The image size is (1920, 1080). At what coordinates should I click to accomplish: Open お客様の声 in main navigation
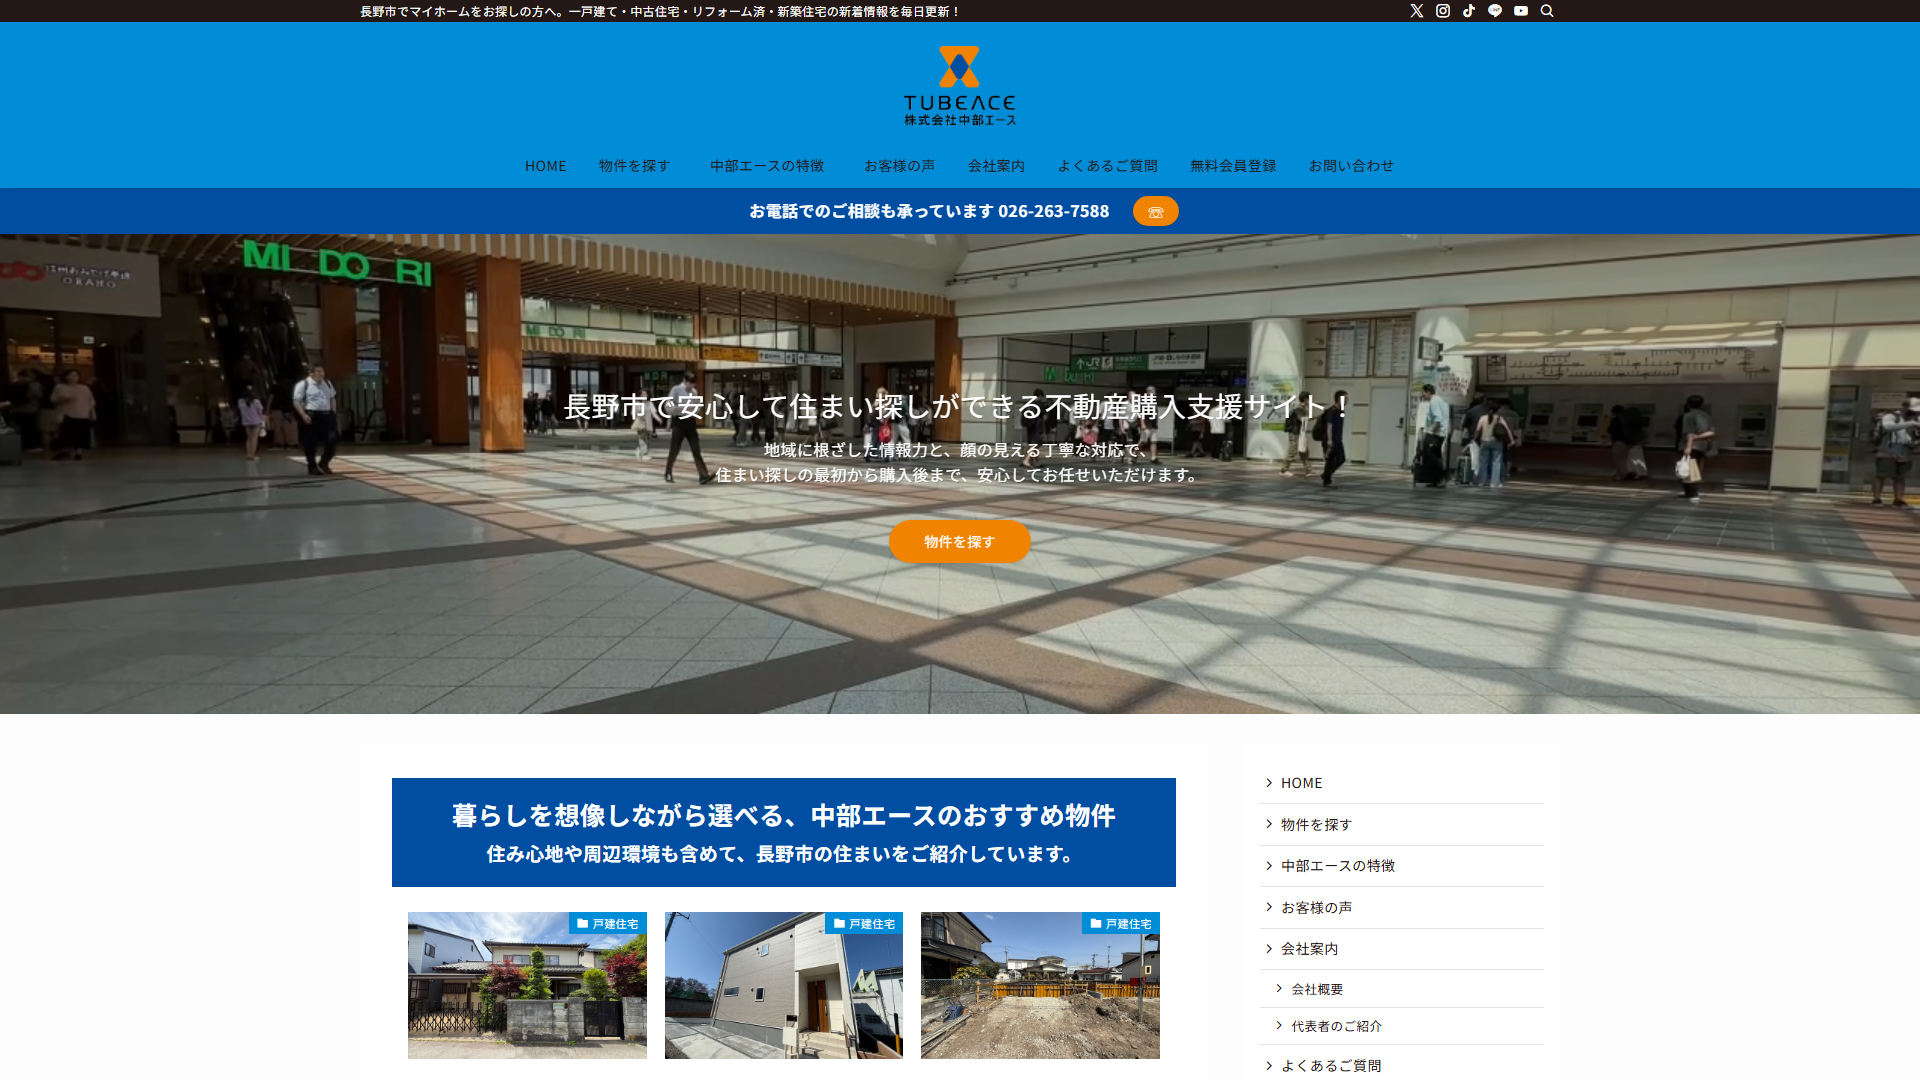point(900,166)
